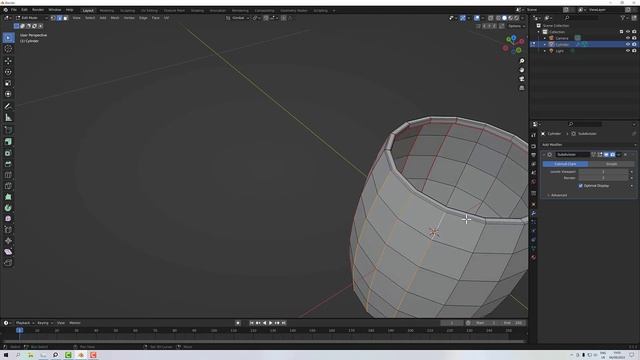Select the Poly Build tool

coord(8,197)
